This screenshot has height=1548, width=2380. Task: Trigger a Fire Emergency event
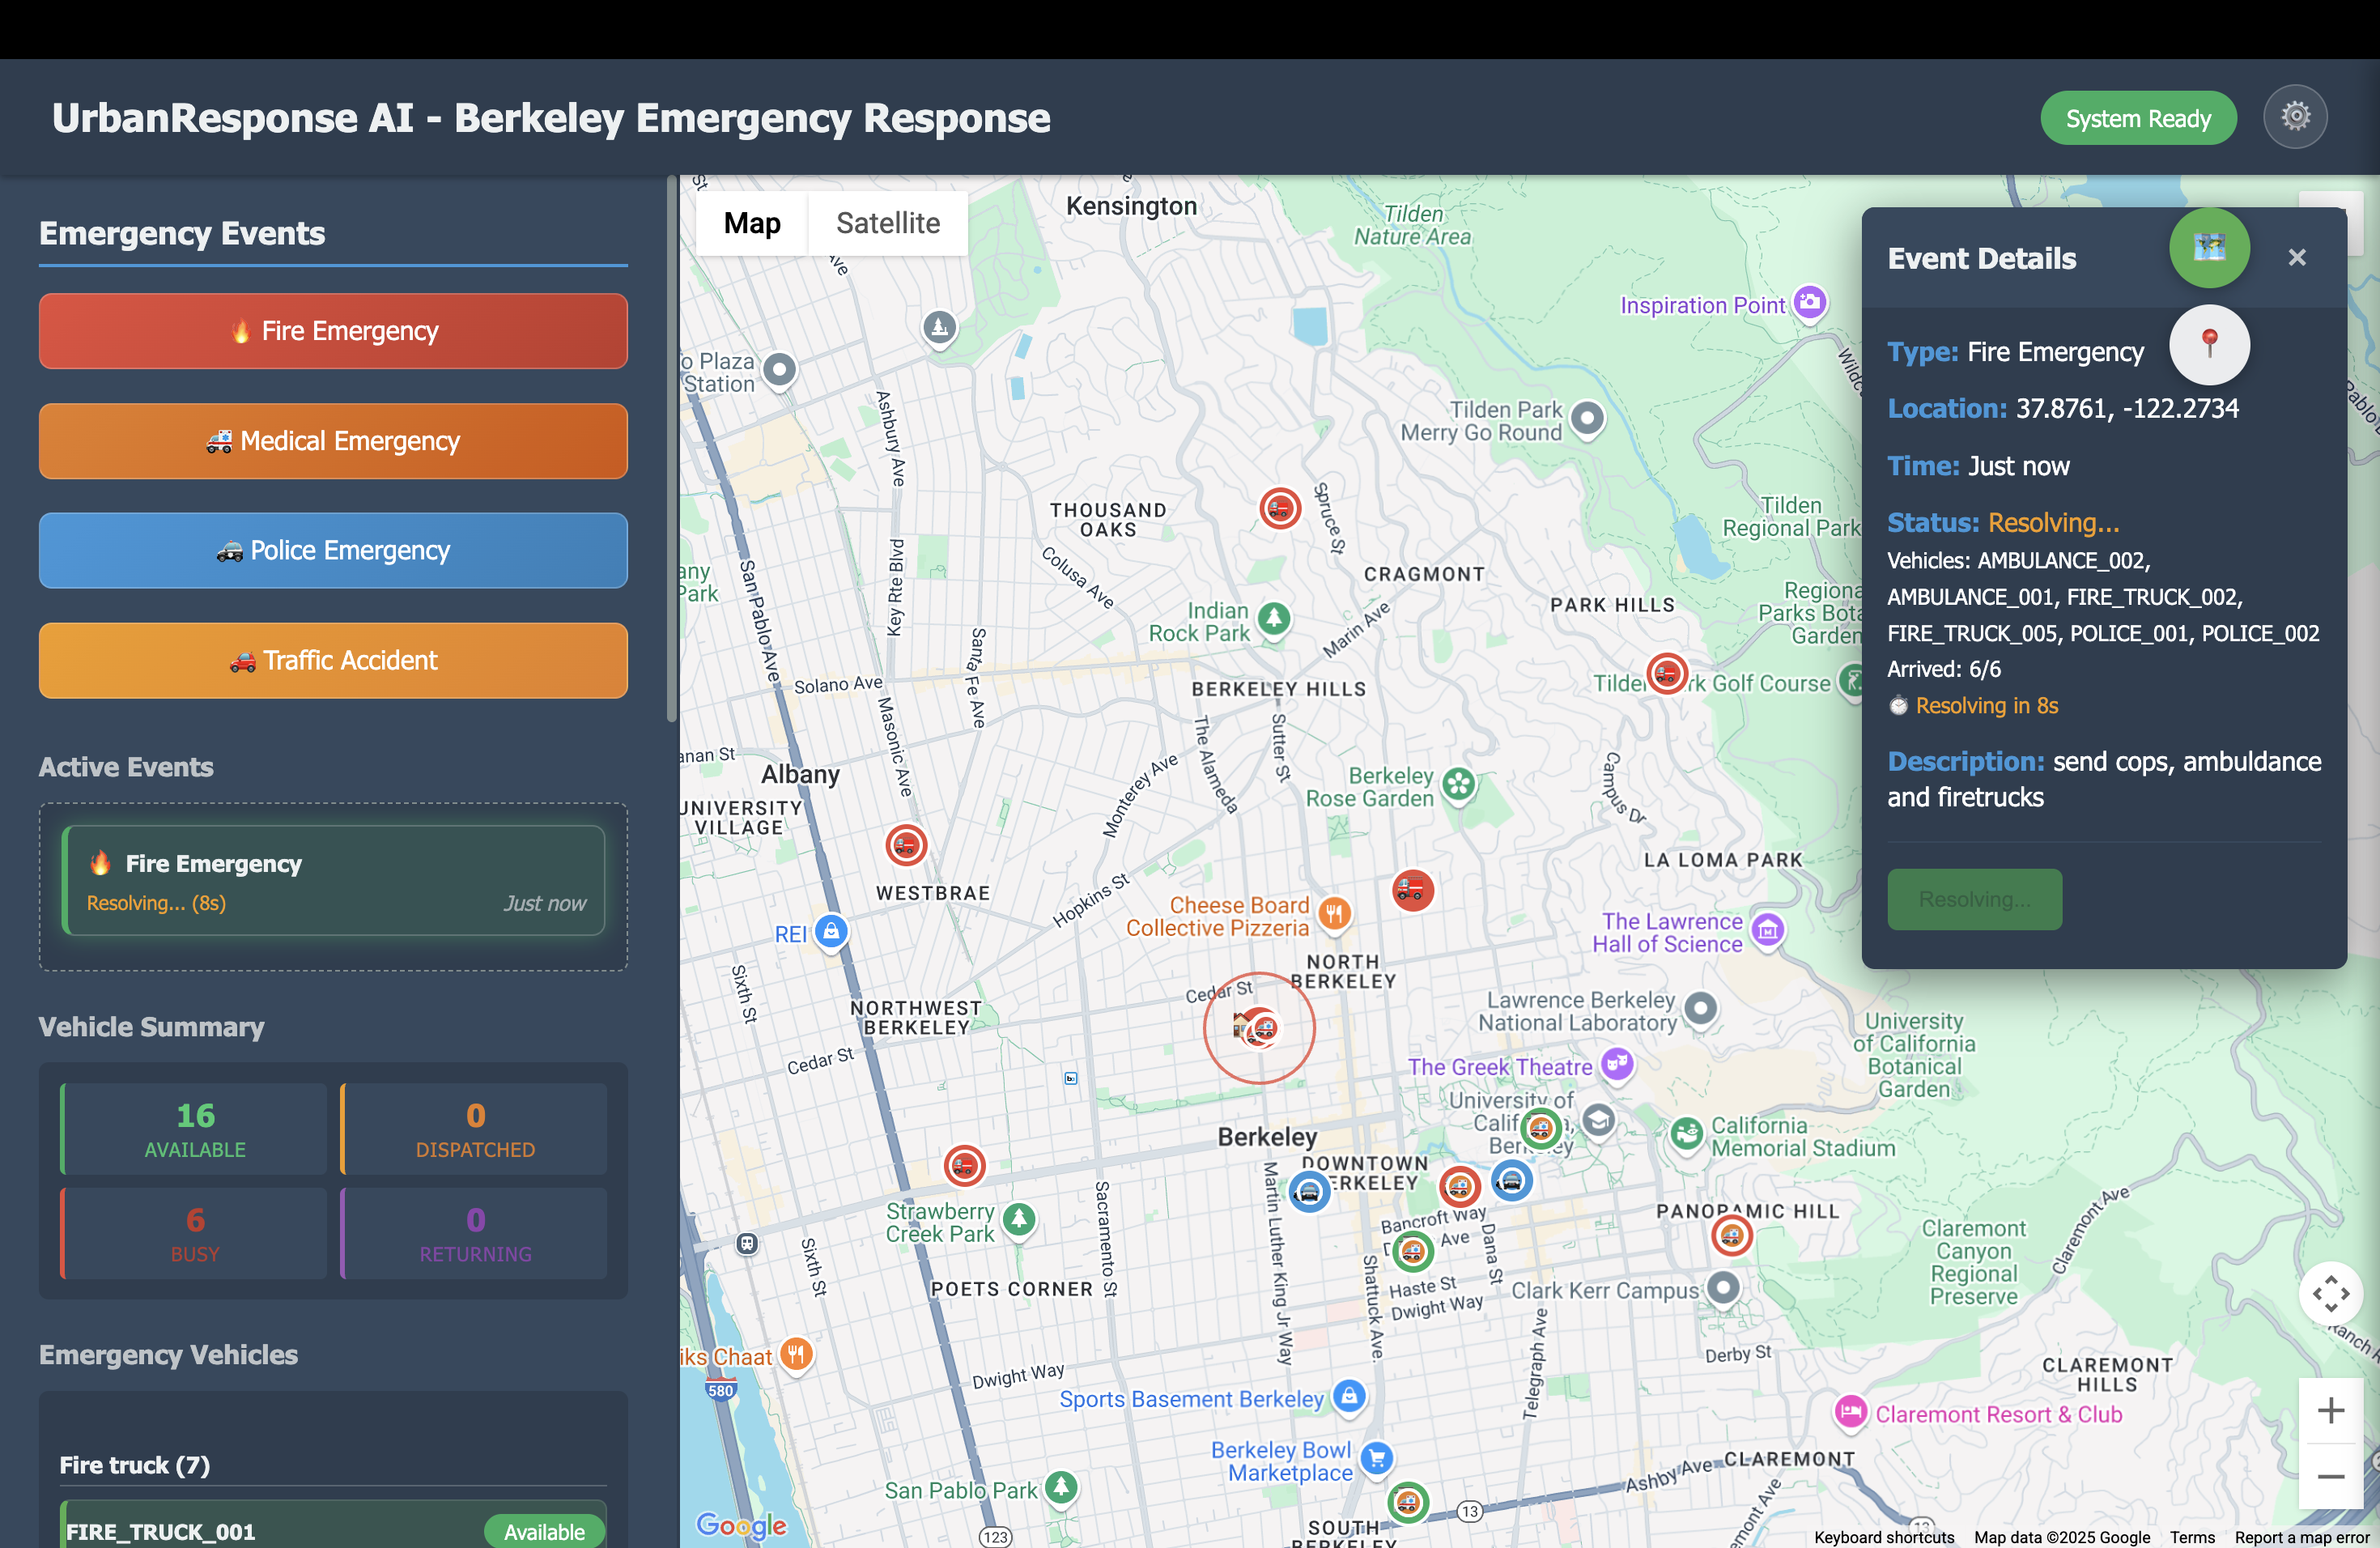point(333,331)
